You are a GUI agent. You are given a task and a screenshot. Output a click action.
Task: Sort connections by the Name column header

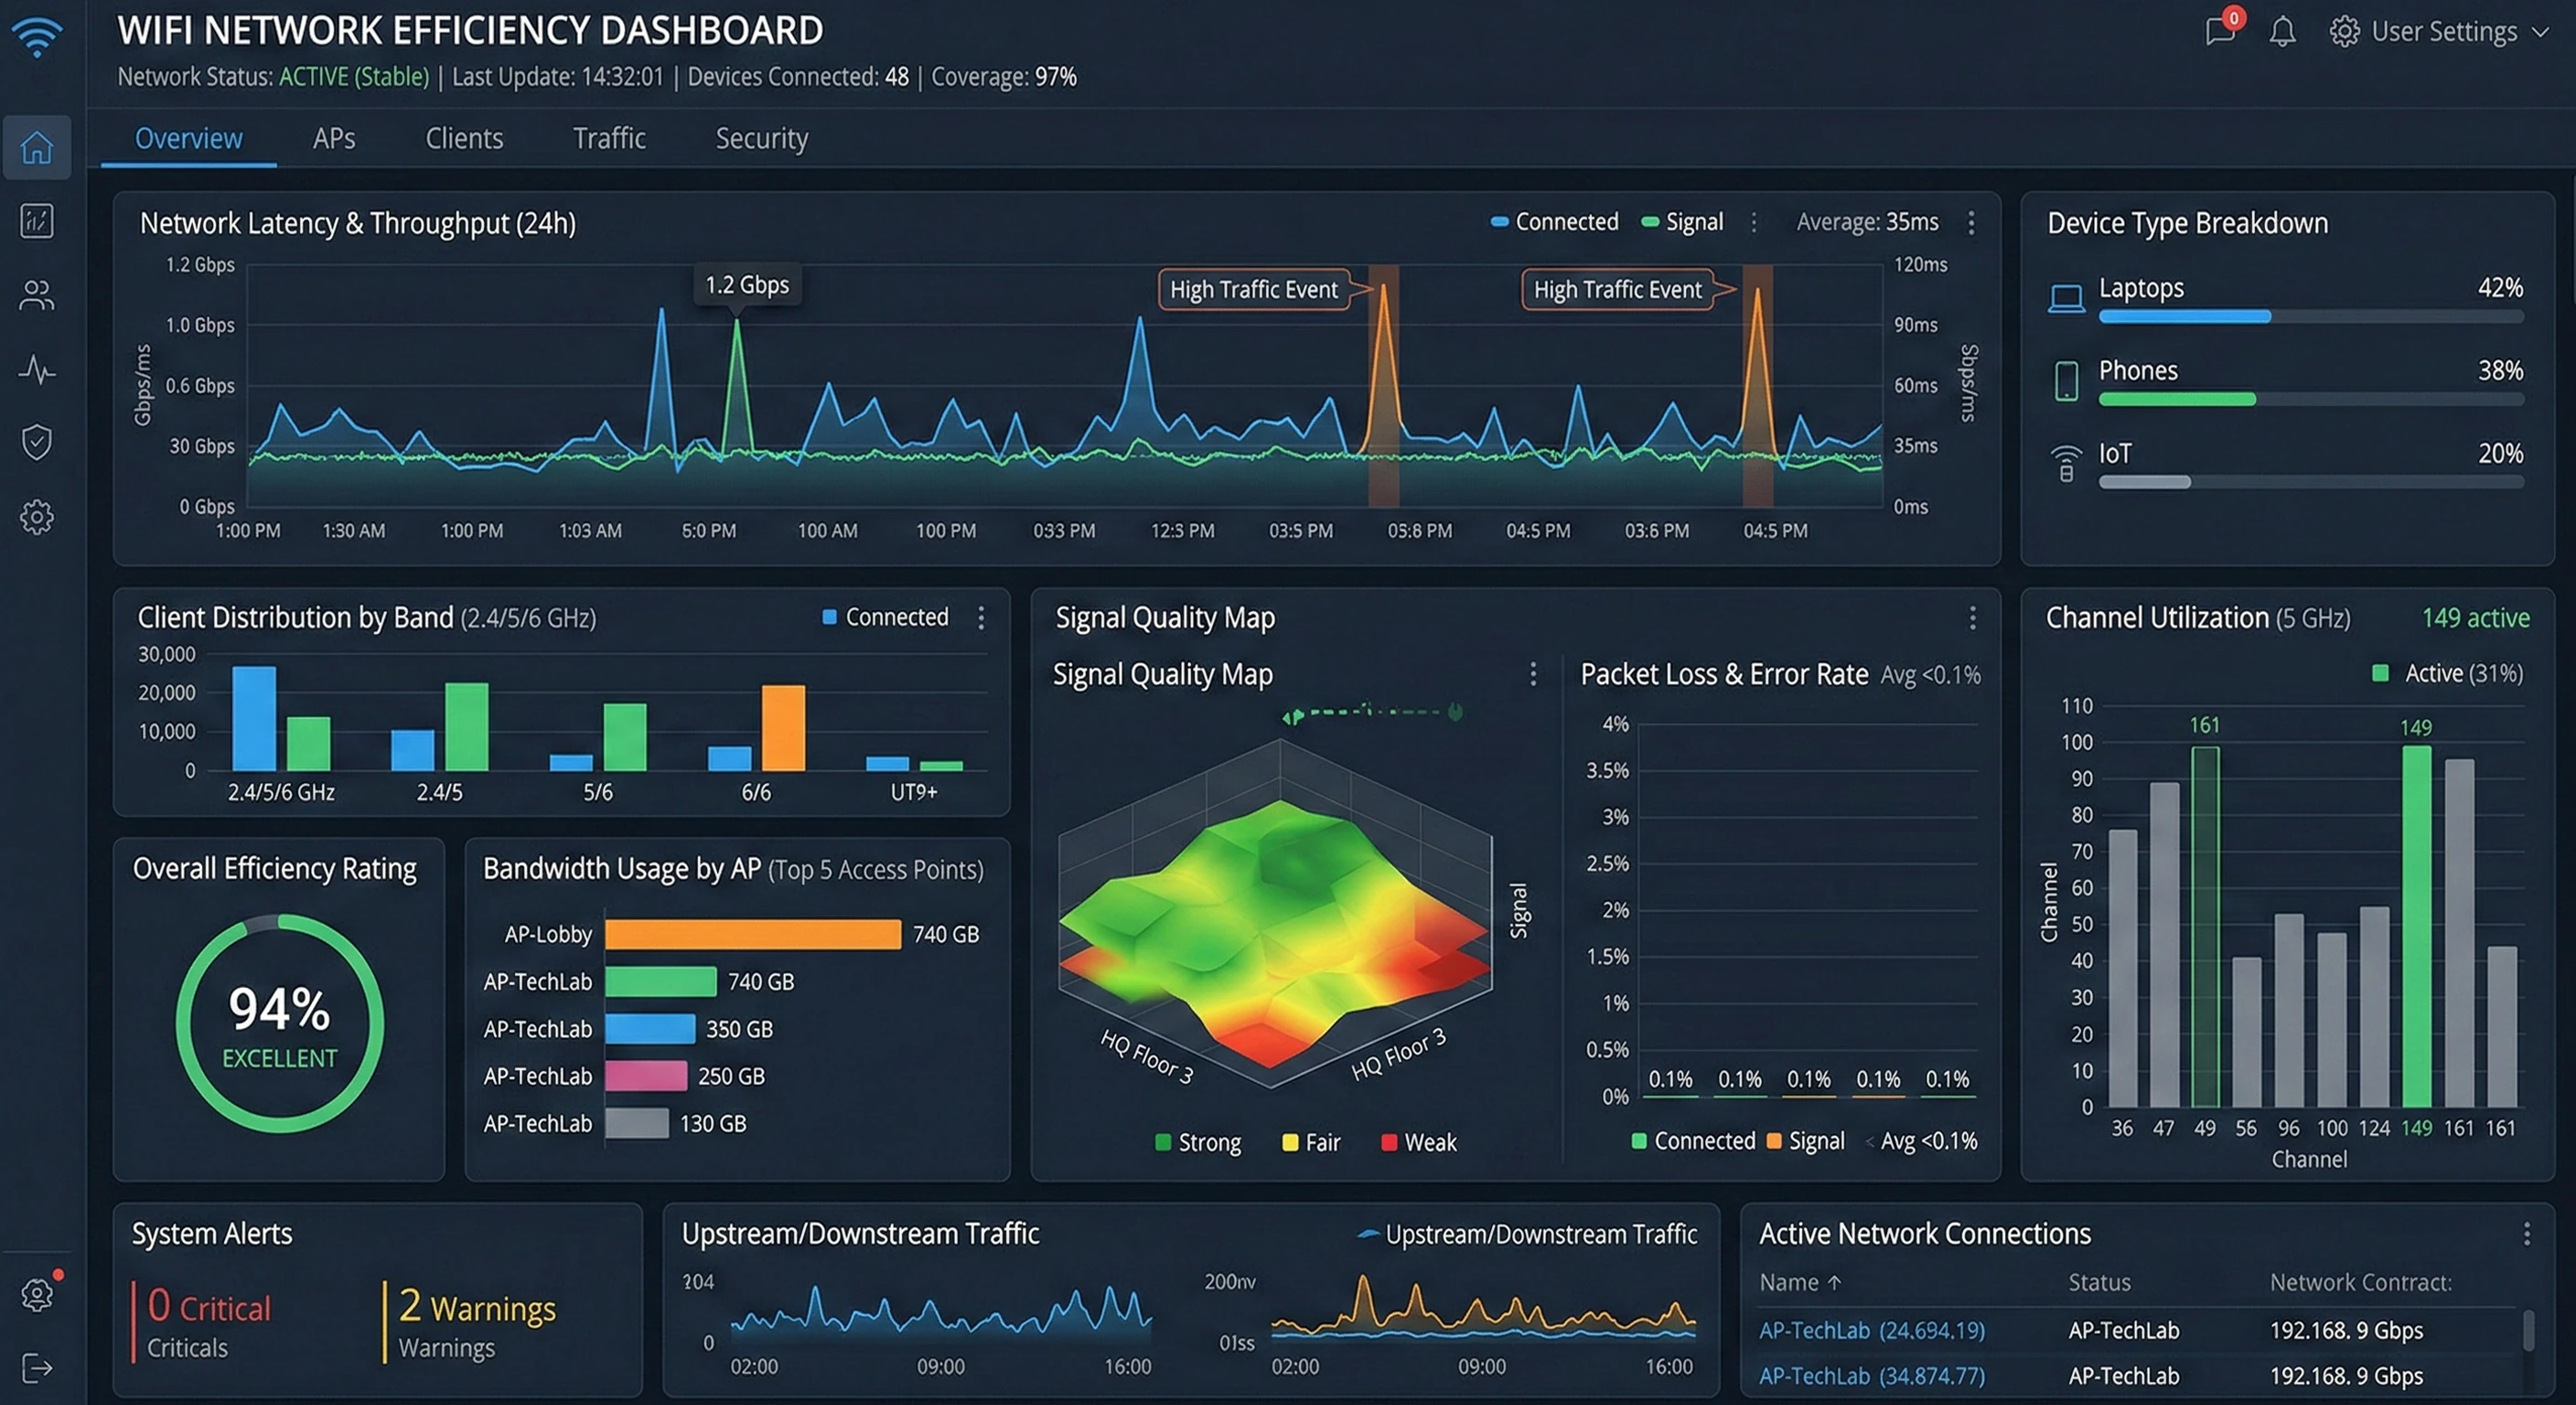1799,1282
